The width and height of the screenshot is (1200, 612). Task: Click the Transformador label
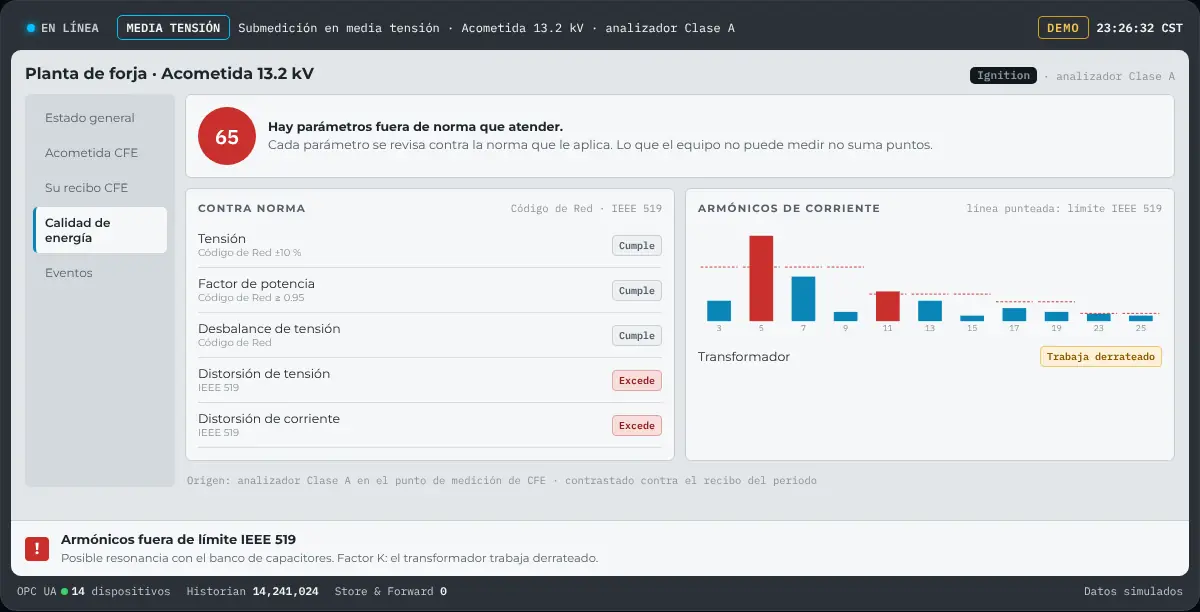coord(744,357)
